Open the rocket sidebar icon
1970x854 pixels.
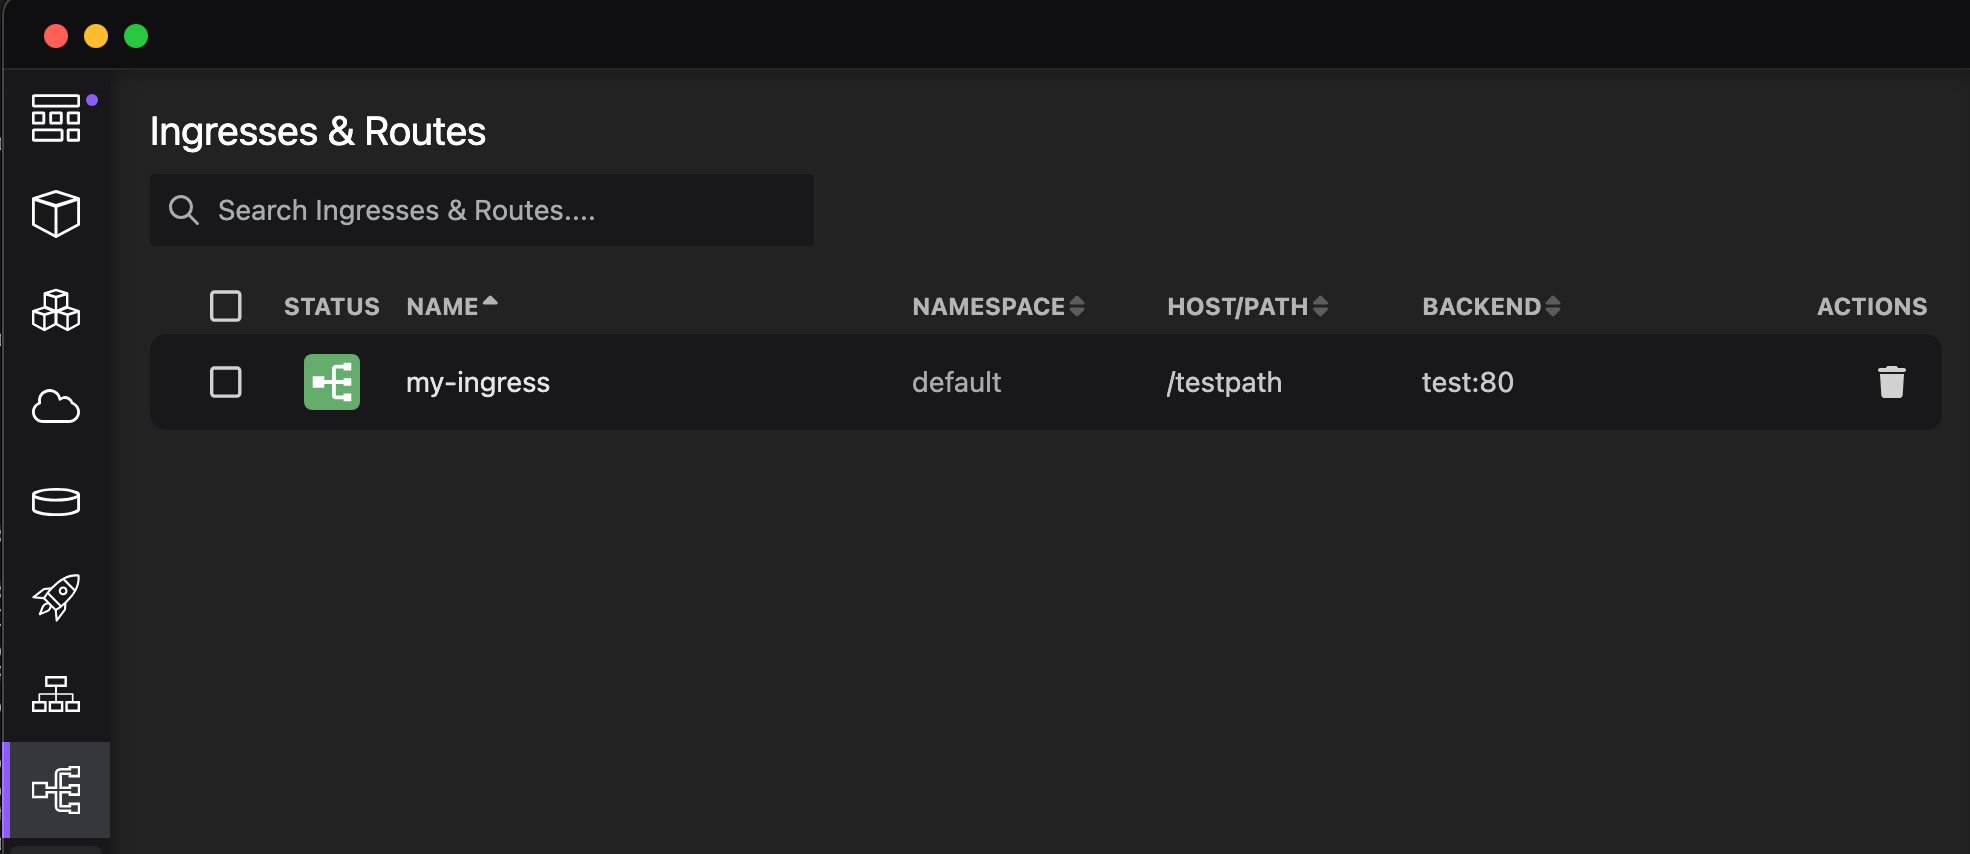(x=56, y=598)
